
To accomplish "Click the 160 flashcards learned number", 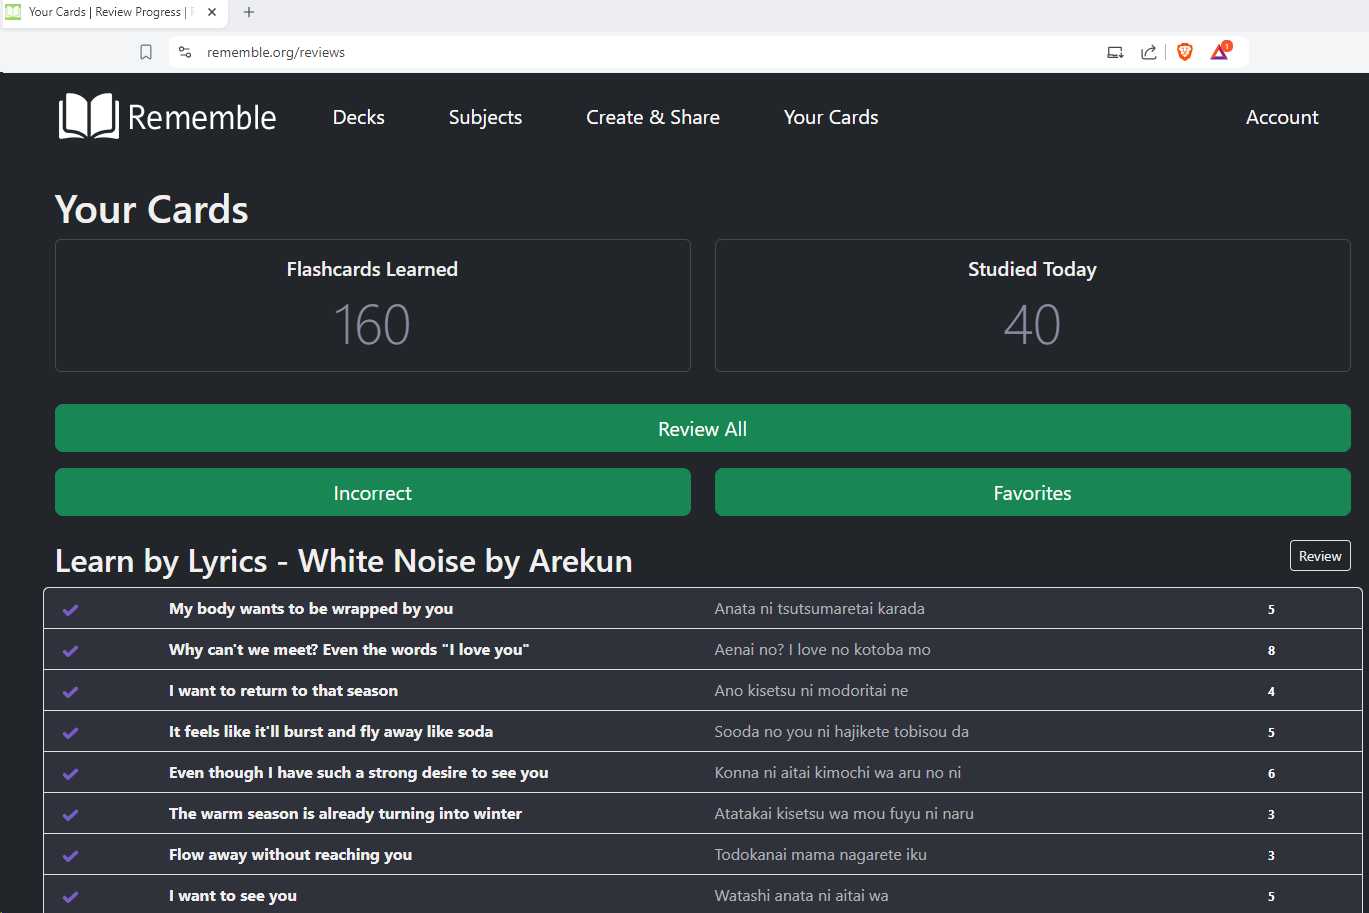I will tap(372, 325).
